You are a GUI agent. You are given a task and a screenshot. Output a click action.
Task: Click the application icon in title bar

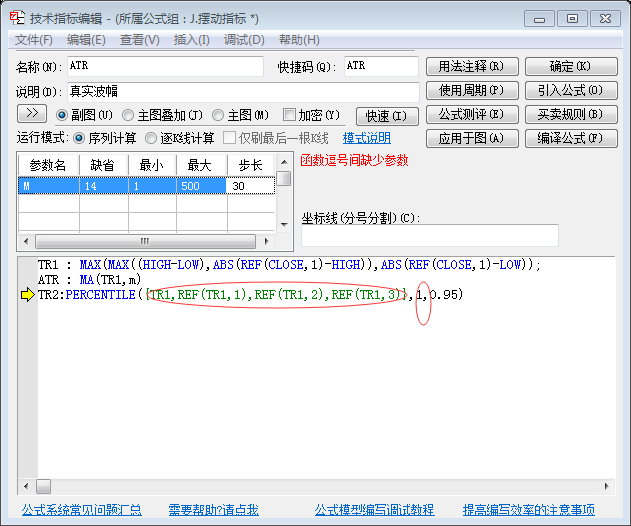pyautogui.click(x=17, y=19)
